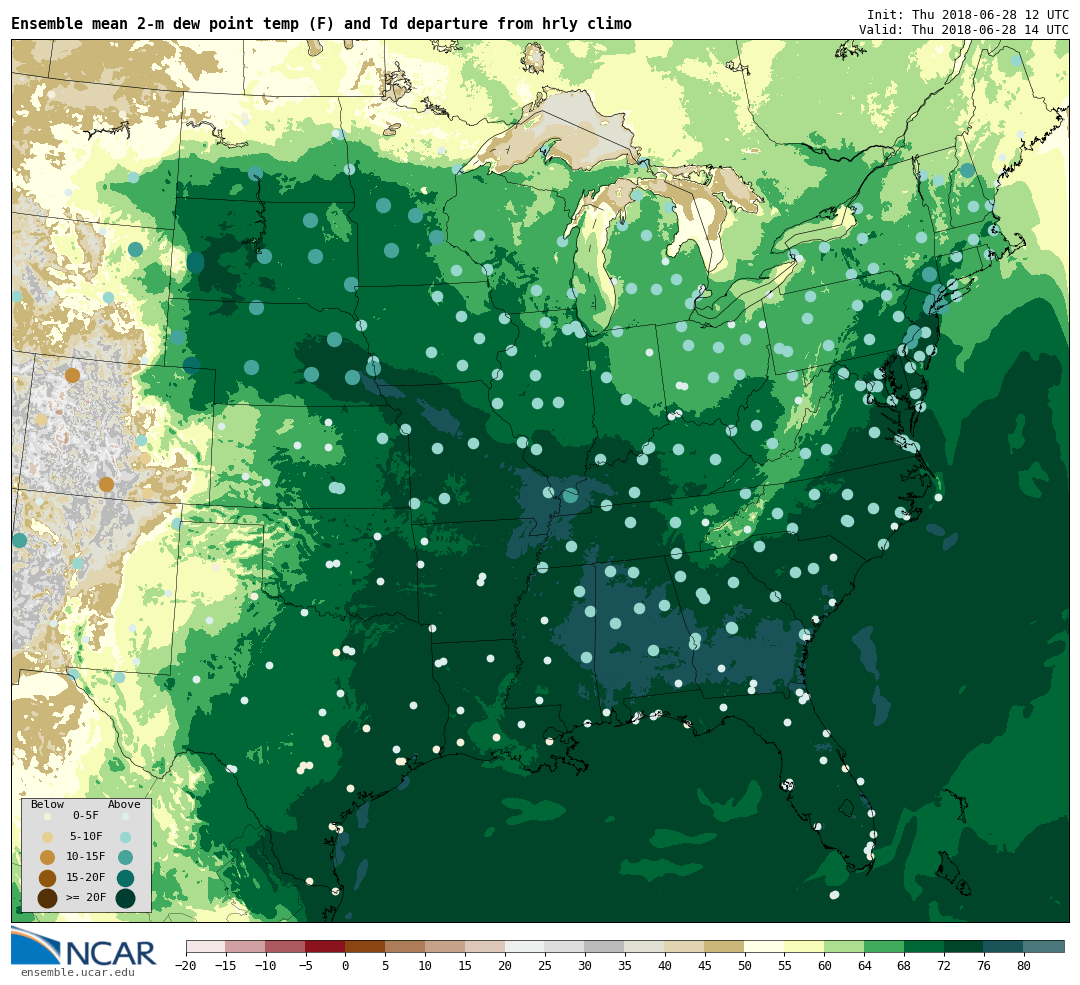Click the '10-15F' legend label
The height and width of the screenshot is (985, 1080).
(x=85, y=857)
